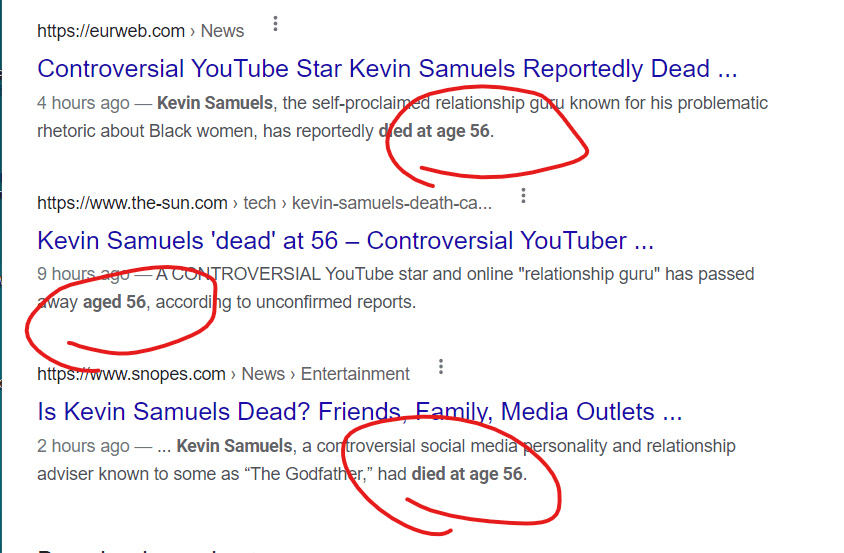Open the eurweb.com result options menu

pos(276,25)
